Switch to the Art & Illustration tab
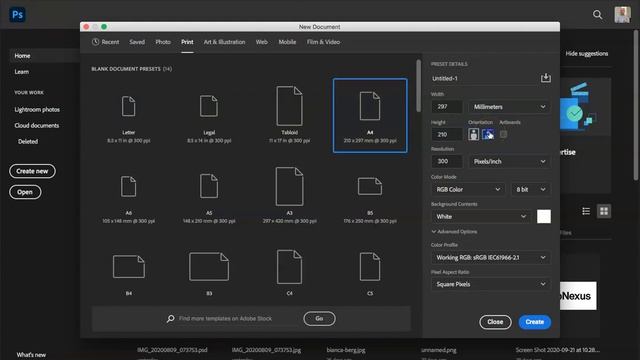 pyautogui.click(x=224, y=42)
